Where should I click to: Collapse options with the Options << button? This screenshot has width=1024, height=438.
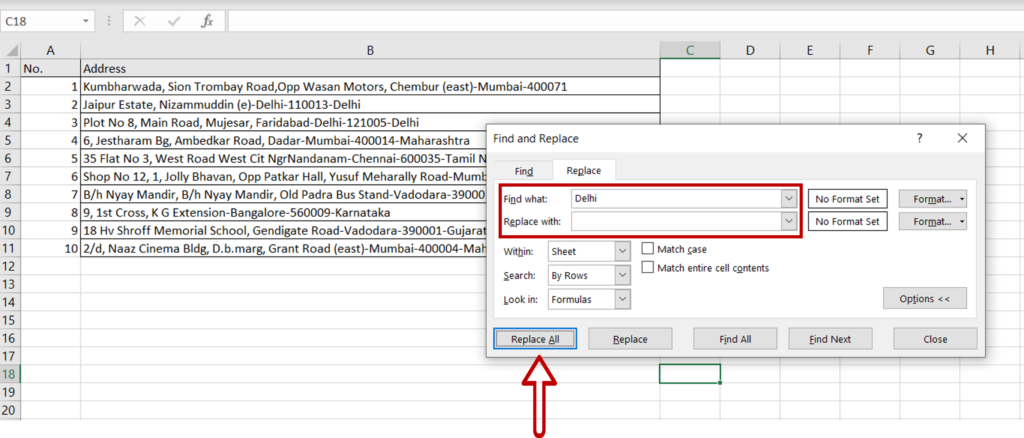coord(925,298)
